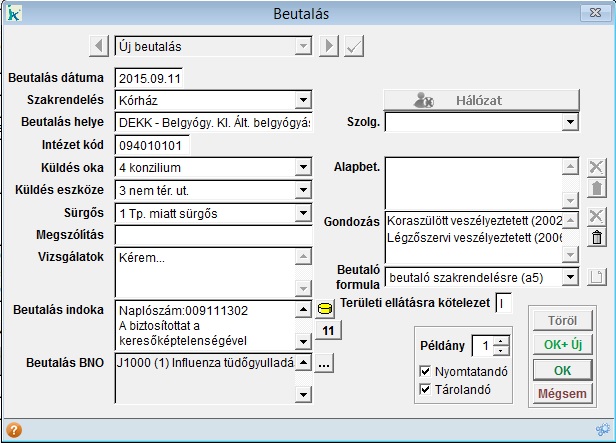
Task: Expand the Szakrendelés dropdown
Action: [x=303, y=100]
